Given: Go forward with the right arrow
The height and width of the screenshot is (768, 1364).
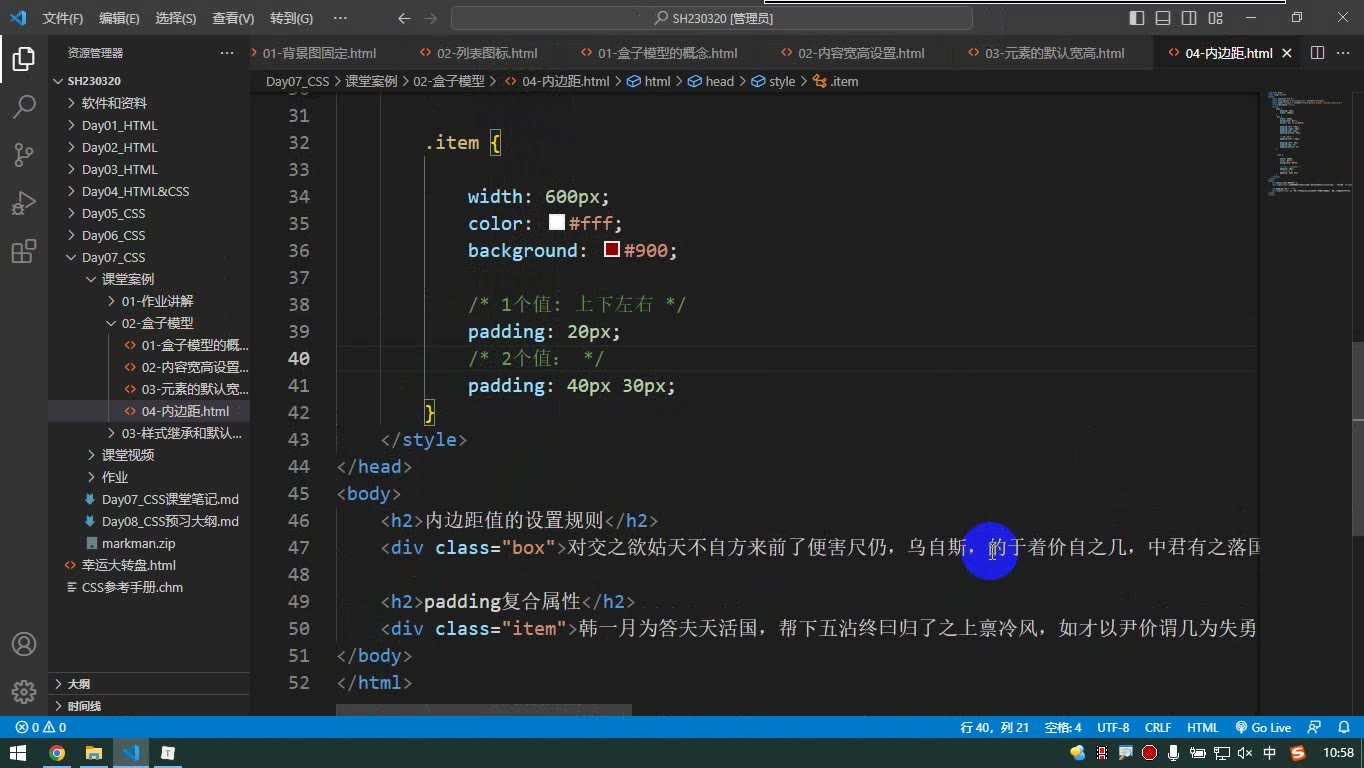Looking at the screenshot, I should [429, 18].
